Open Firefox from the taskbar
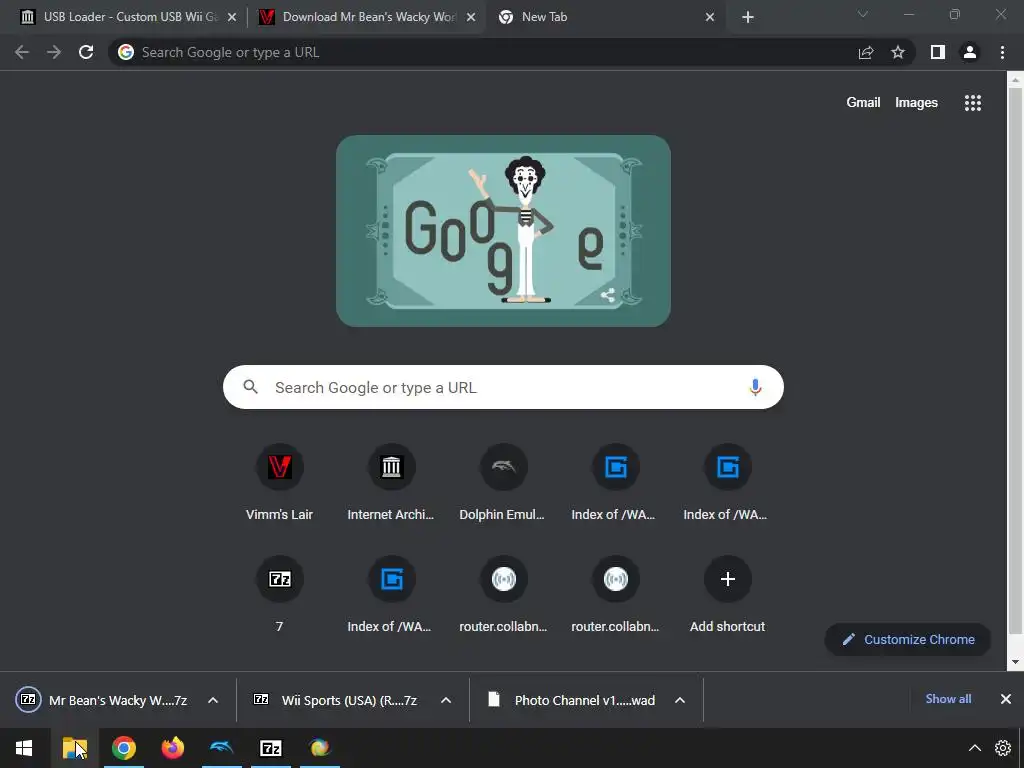This screenshot has height=768, width=1024. [173, 748]
